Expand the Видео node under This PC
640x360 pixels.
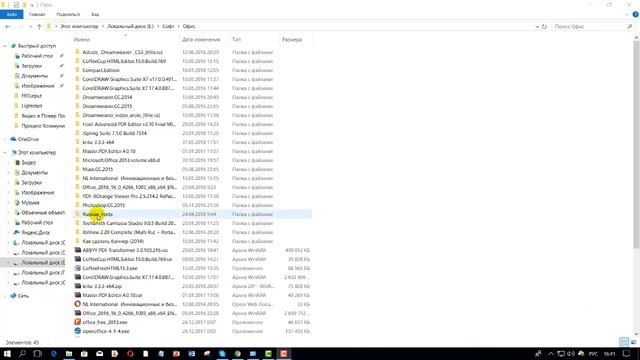[x=9, y=162]
